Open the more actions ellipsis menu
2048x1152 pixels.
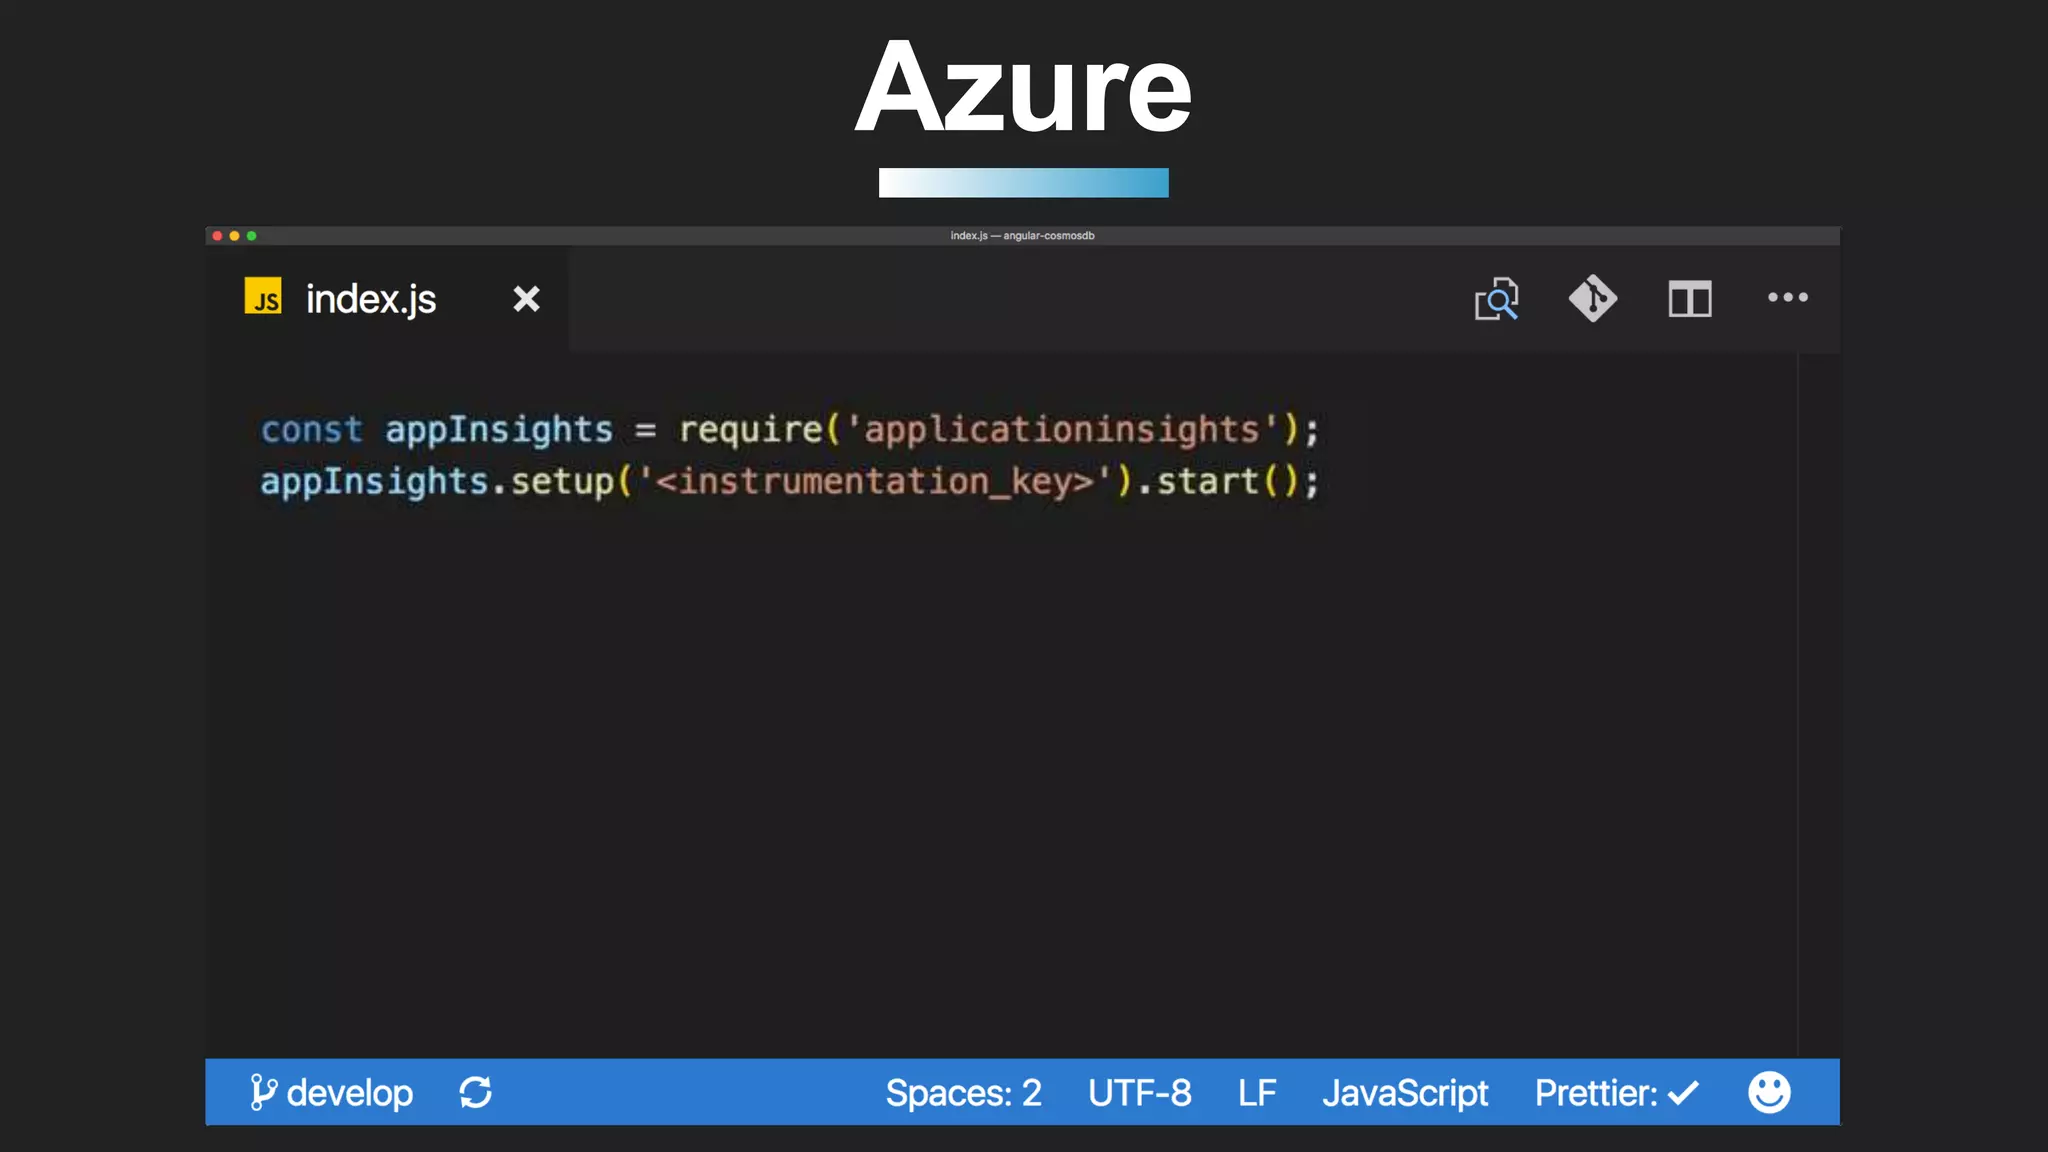(1788, 297)
